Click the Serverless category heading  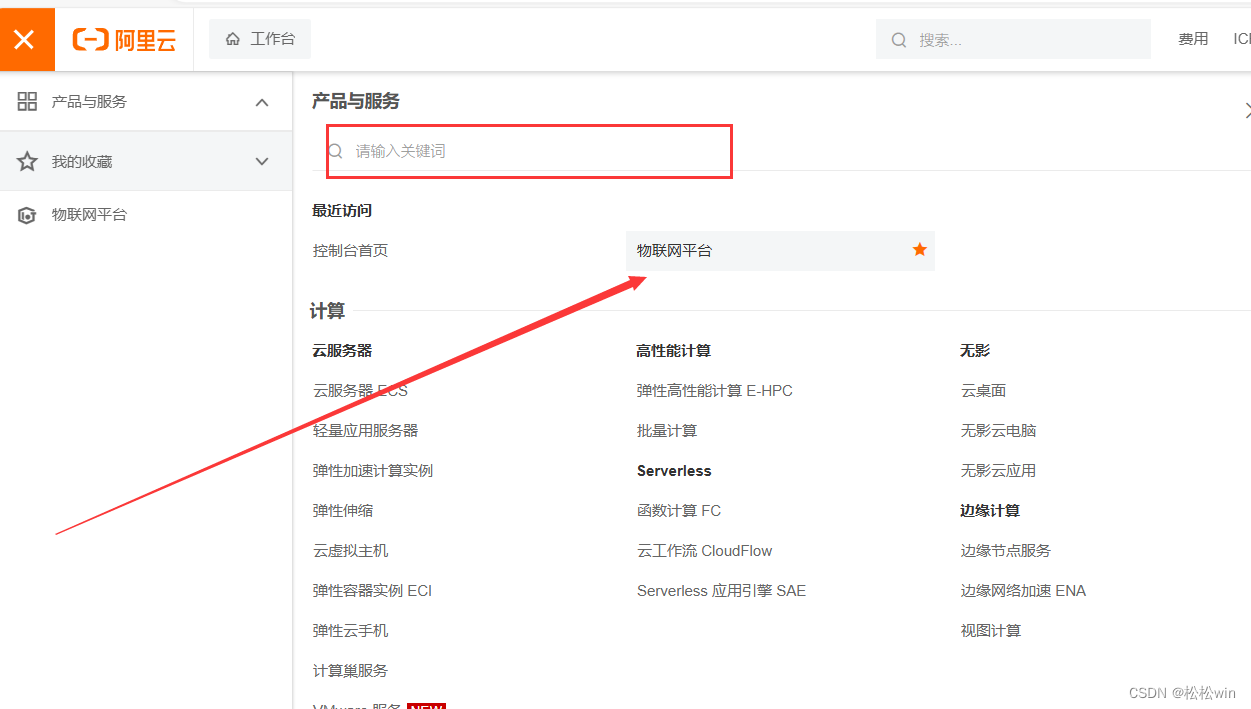click(x=674, y=470)
